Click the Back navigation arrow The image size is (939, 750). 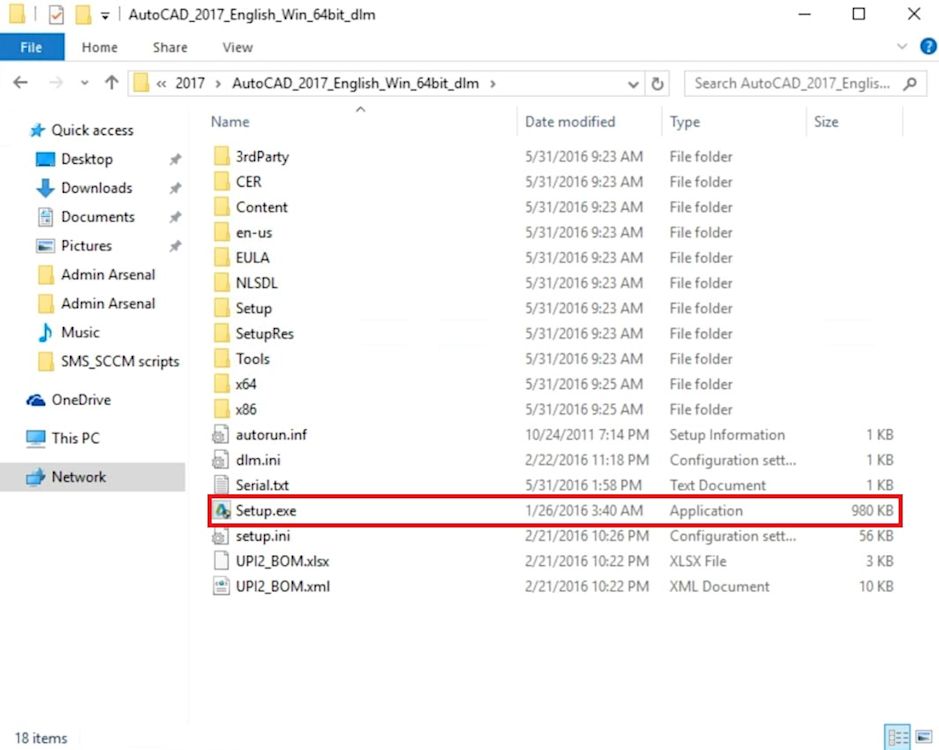pyautogui.click(x=21, y=83)
